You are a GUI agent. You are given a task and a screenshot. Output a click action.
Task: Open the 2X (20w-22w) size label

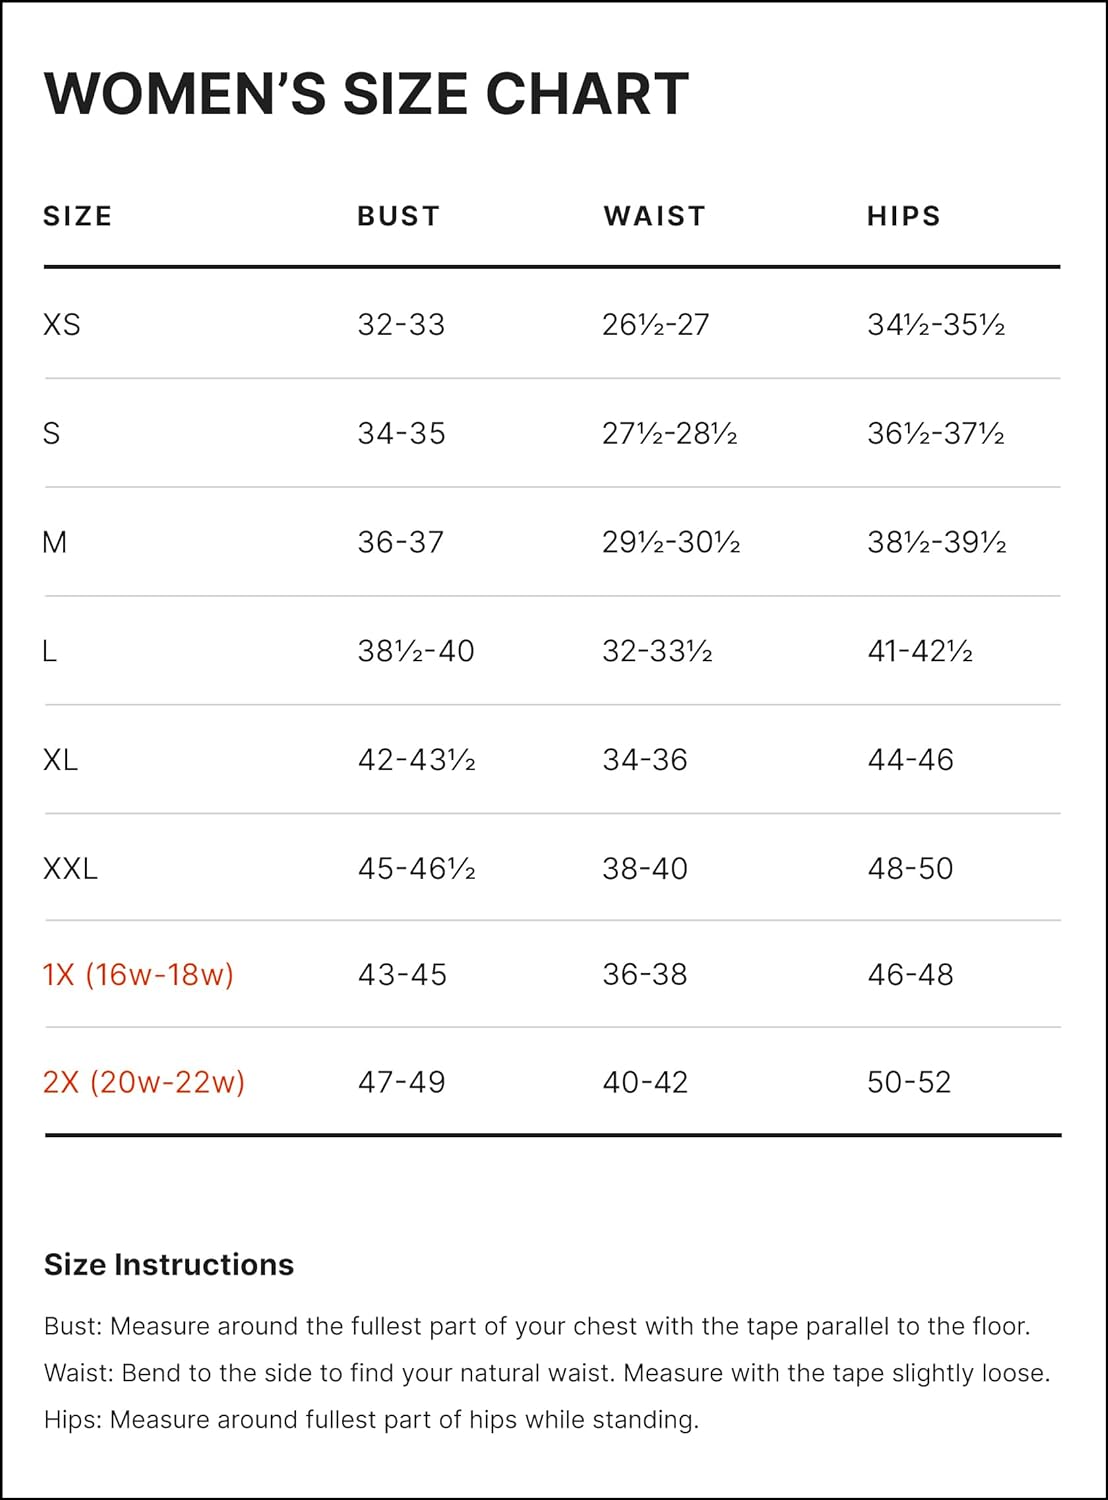click(144, 1082)
